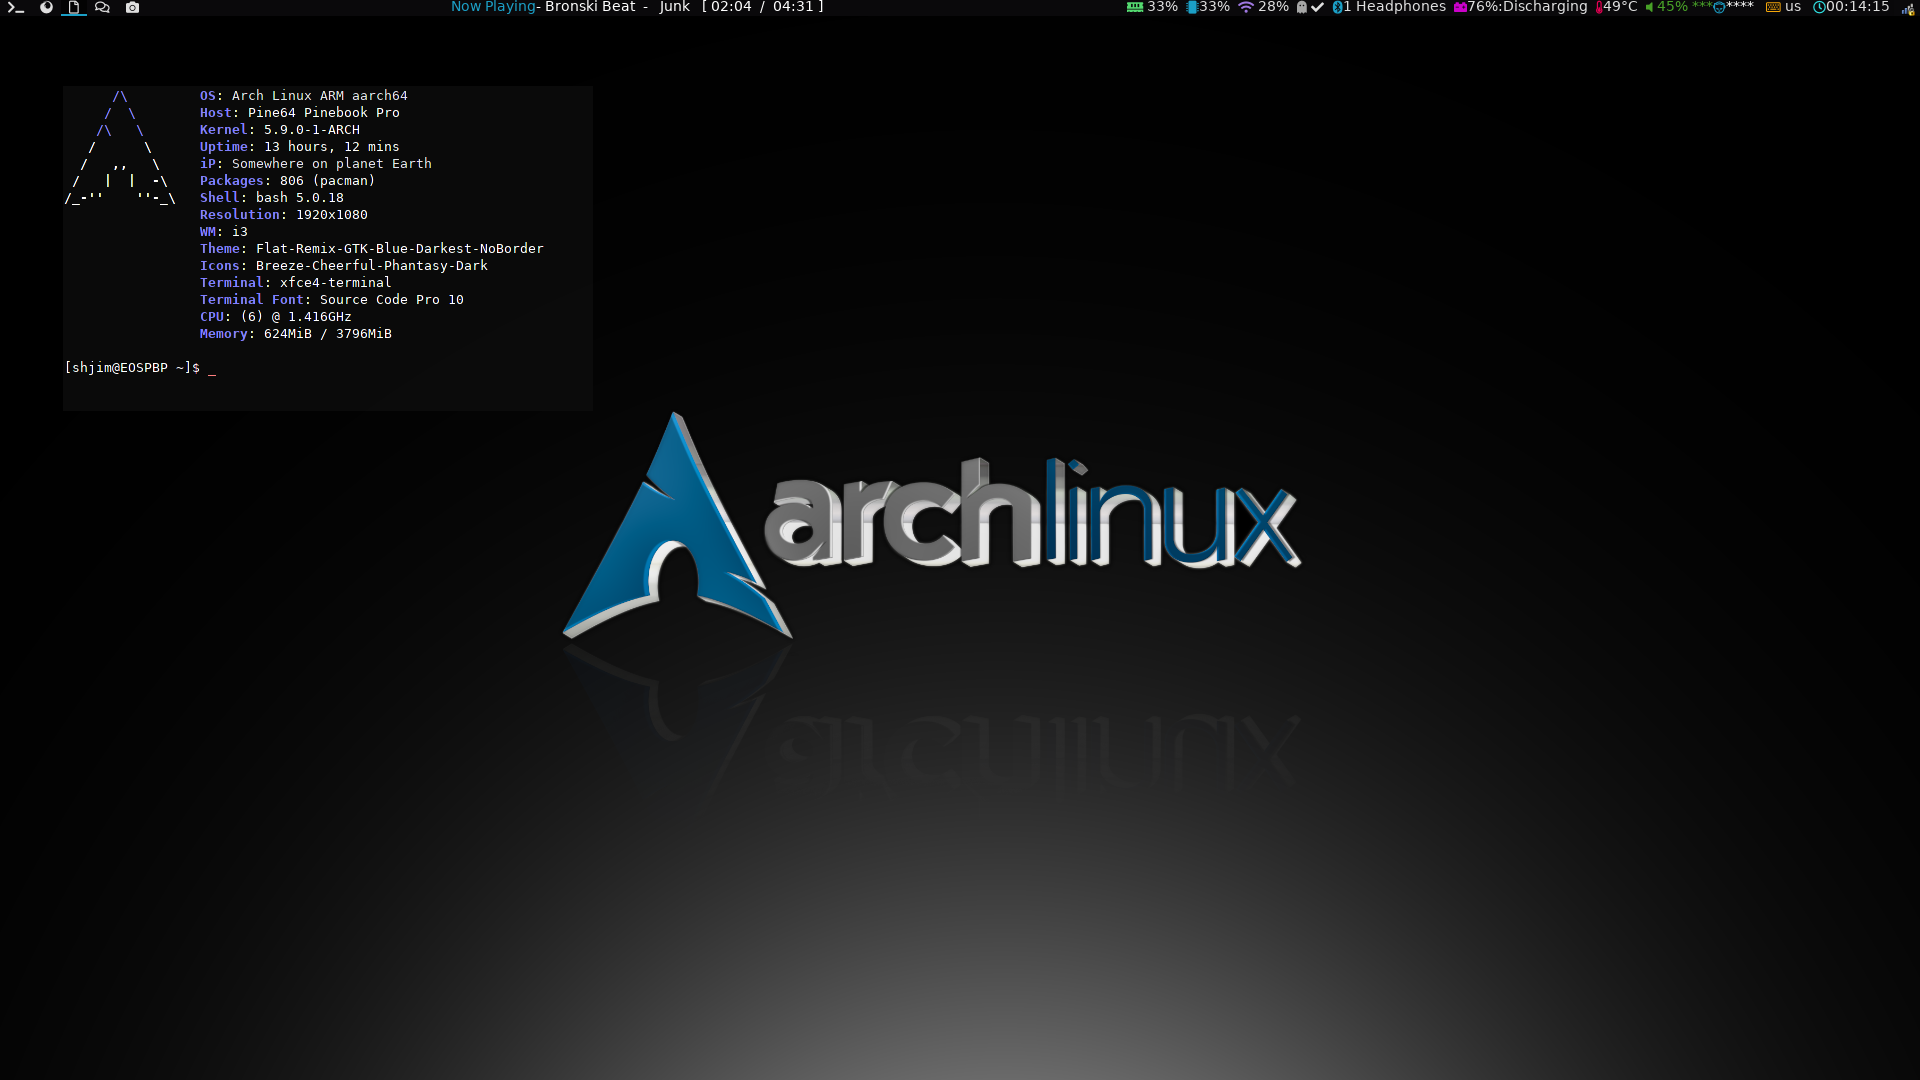Click the 45% volume level text
This screenshot has height=1080, width=1920.
point(1672,7)
